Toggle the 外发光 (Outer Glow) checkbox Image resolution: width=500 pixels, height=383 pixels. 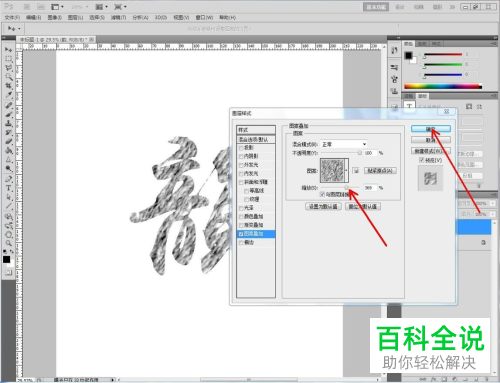241,165
